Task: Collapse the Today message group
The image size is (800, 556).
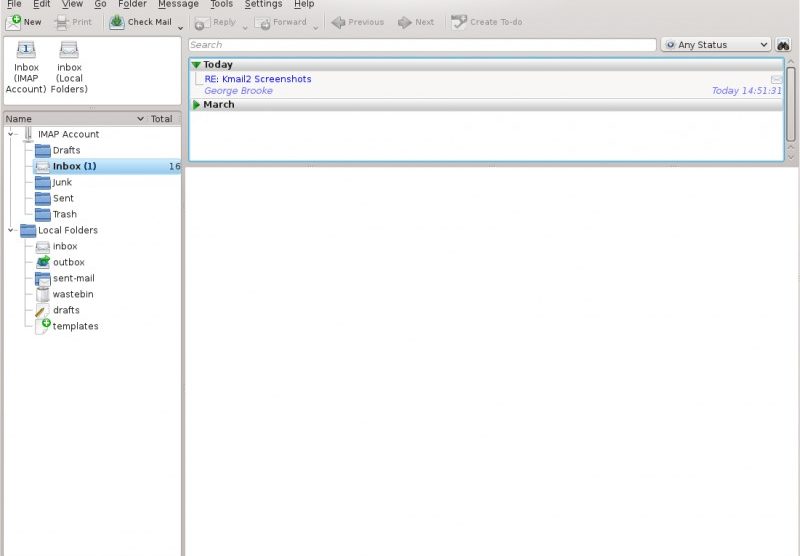Action: (196, 65)
